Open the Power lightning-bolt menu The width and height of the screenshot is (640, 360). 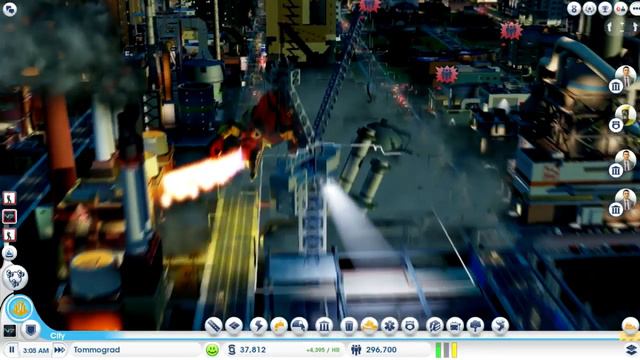tap(258, 326)
